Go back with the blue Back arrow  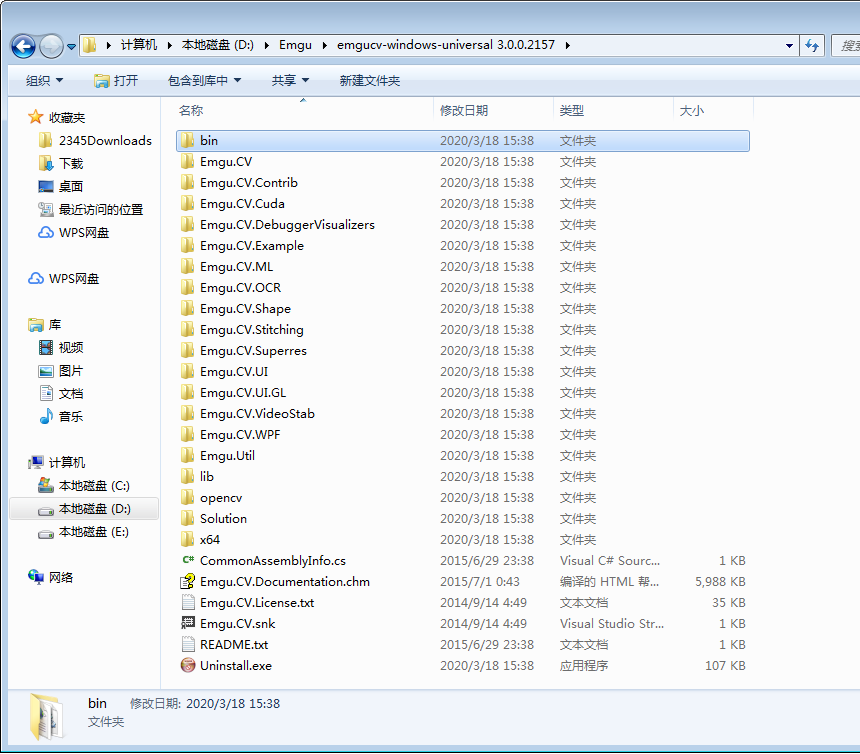[x=23, y=46]
